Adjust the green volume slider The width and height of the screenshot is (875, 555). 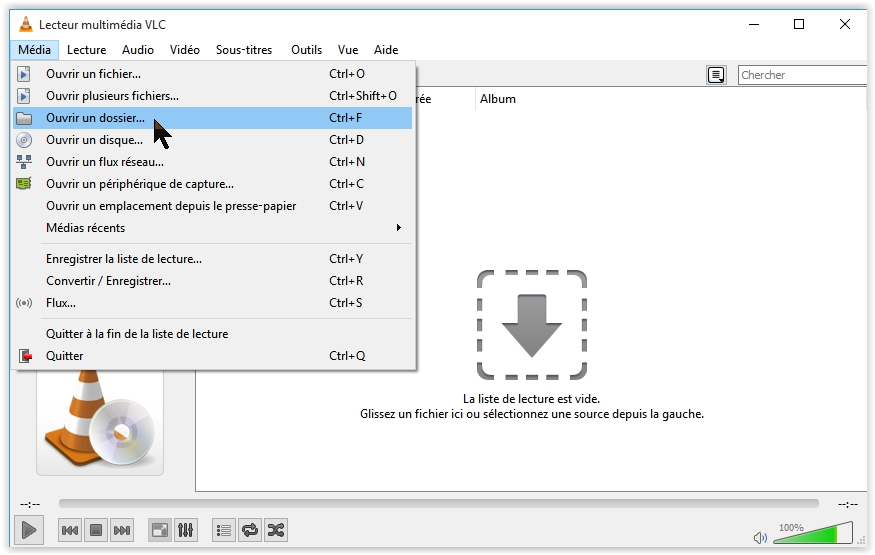[814, 533]
